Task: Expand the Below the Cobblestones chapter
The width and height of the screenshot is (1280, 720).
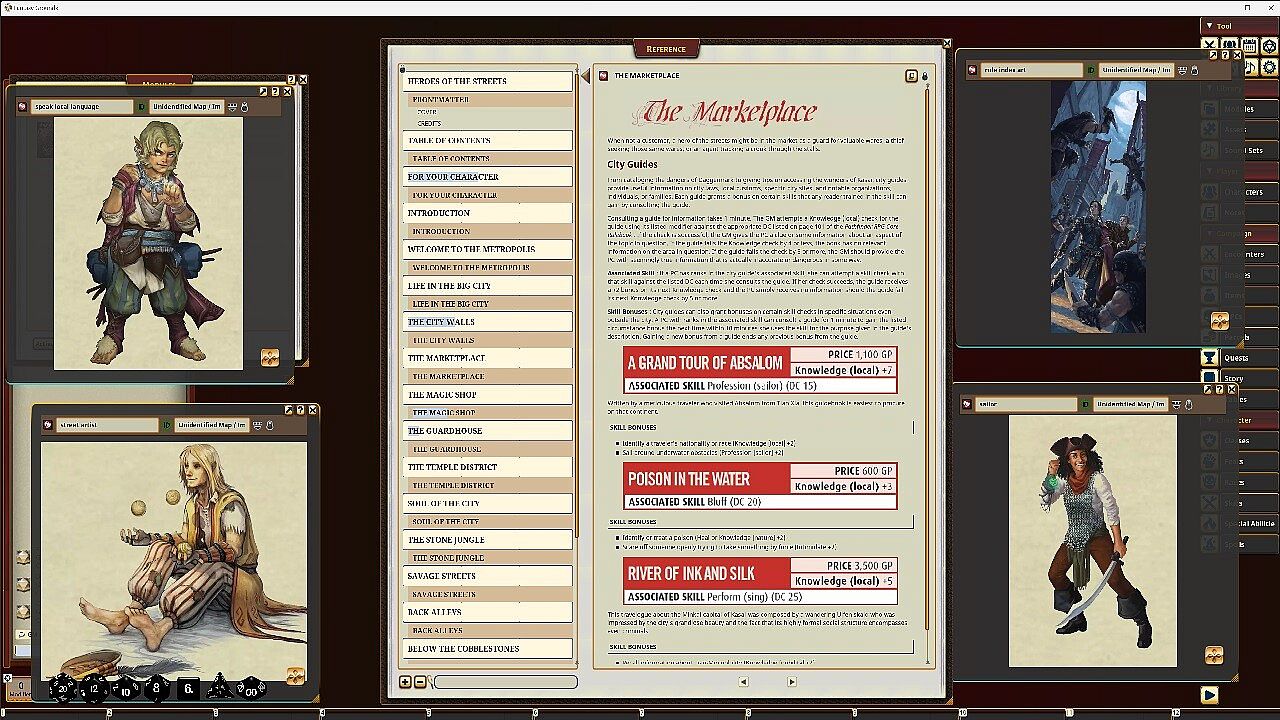Action: [x=488, y=649]
